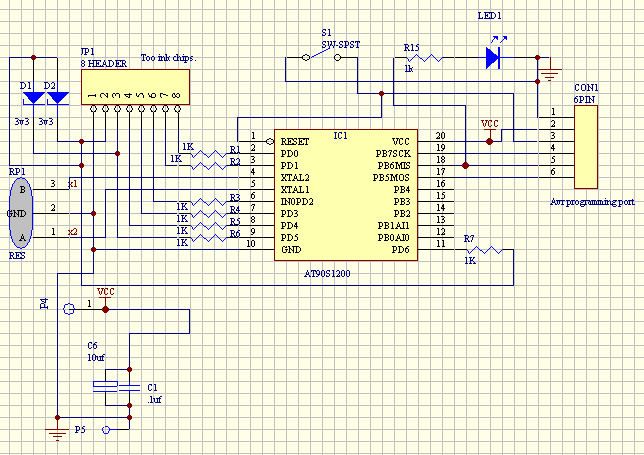Viewport: 644px width, 455px height.
Task: Click the 'Too ink chips.' text label
Action: pos(168,58)
